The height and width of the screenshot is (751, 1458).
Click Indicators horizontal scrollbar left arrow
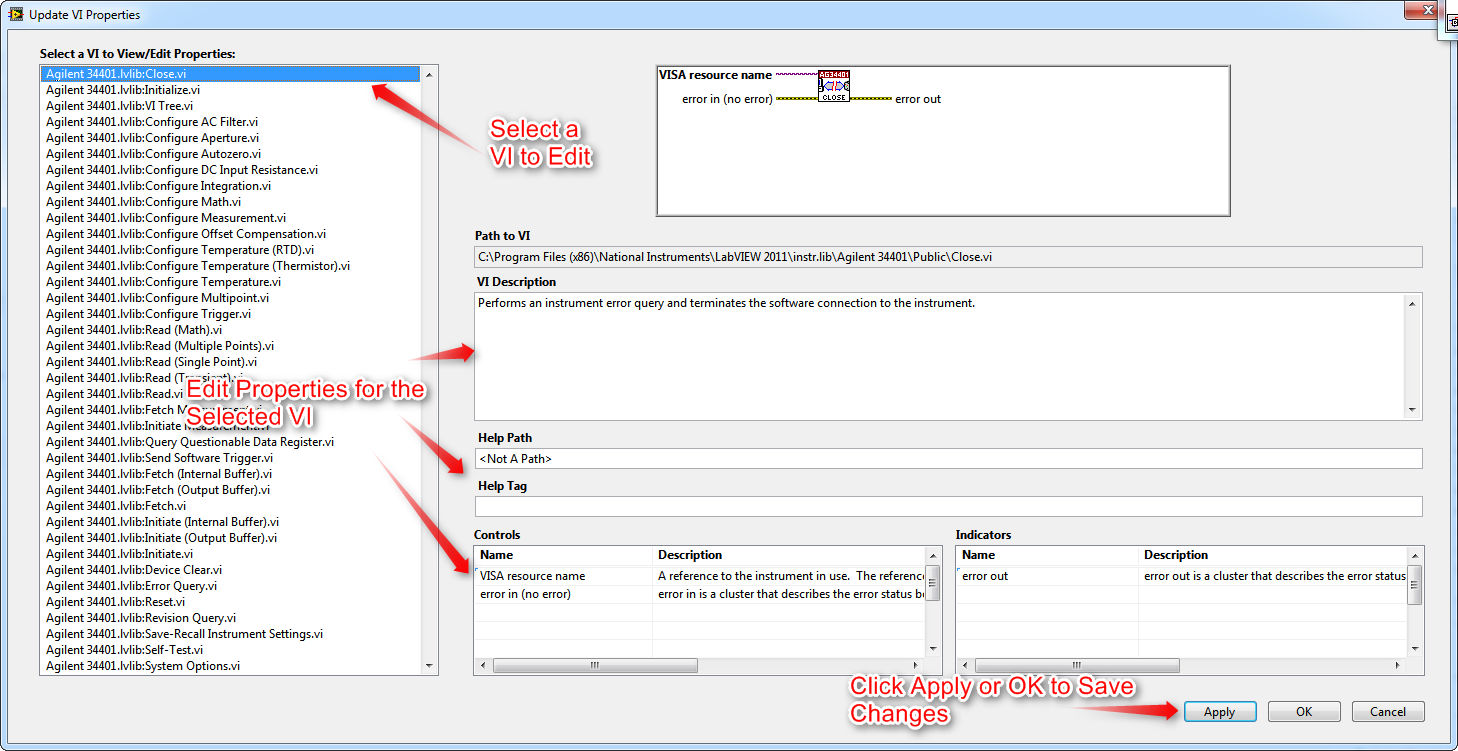[966, 665]
